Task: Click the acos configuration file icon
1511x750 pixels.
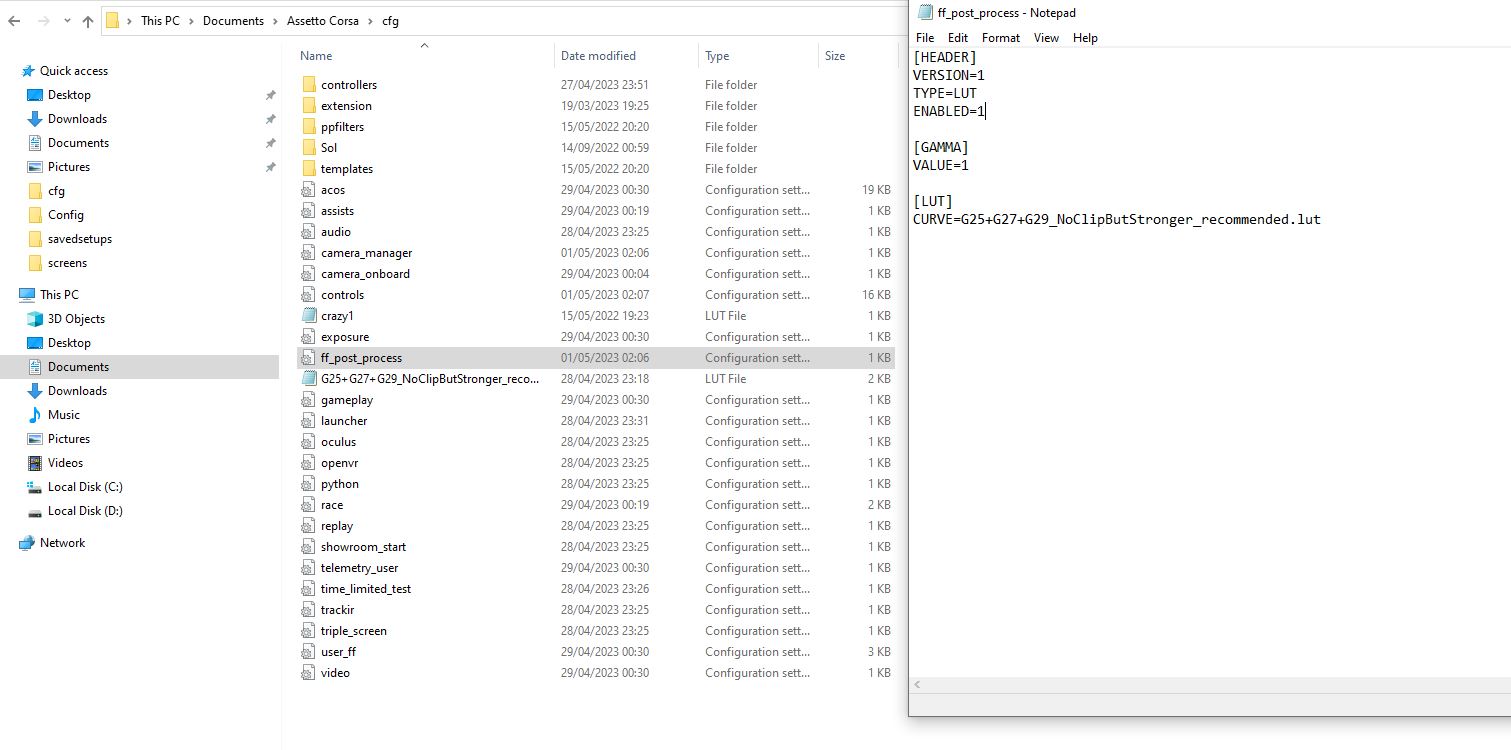Action: [309, 190]
